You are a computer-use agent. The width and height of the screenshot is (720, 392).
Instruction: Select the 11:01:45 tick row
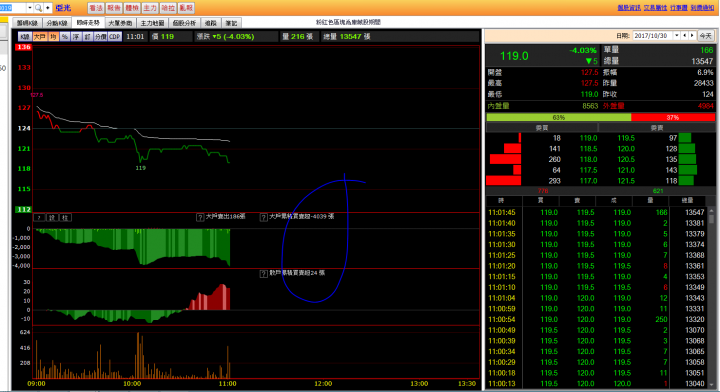click(x=596, y=213)
